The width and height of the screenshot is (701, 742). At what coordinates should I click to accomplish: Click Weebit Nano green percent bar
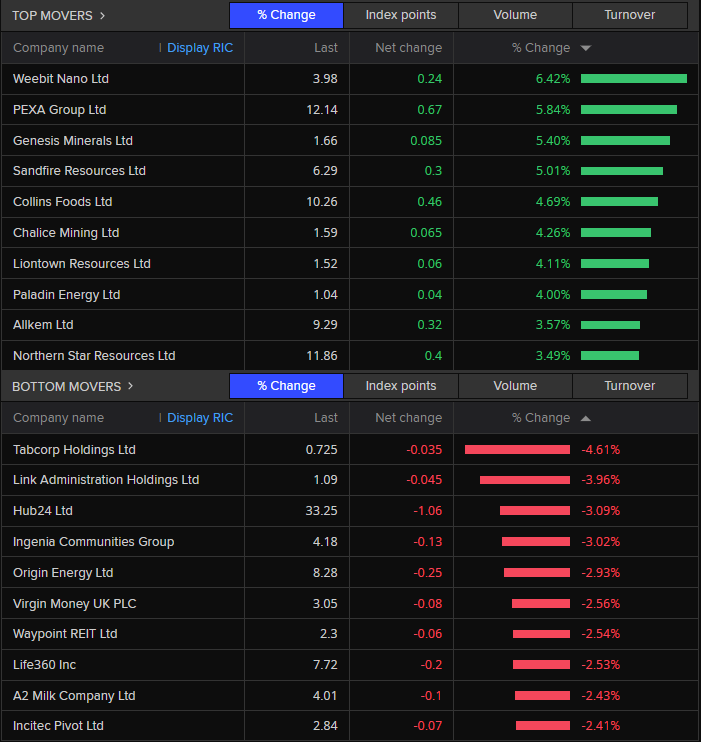634,79
